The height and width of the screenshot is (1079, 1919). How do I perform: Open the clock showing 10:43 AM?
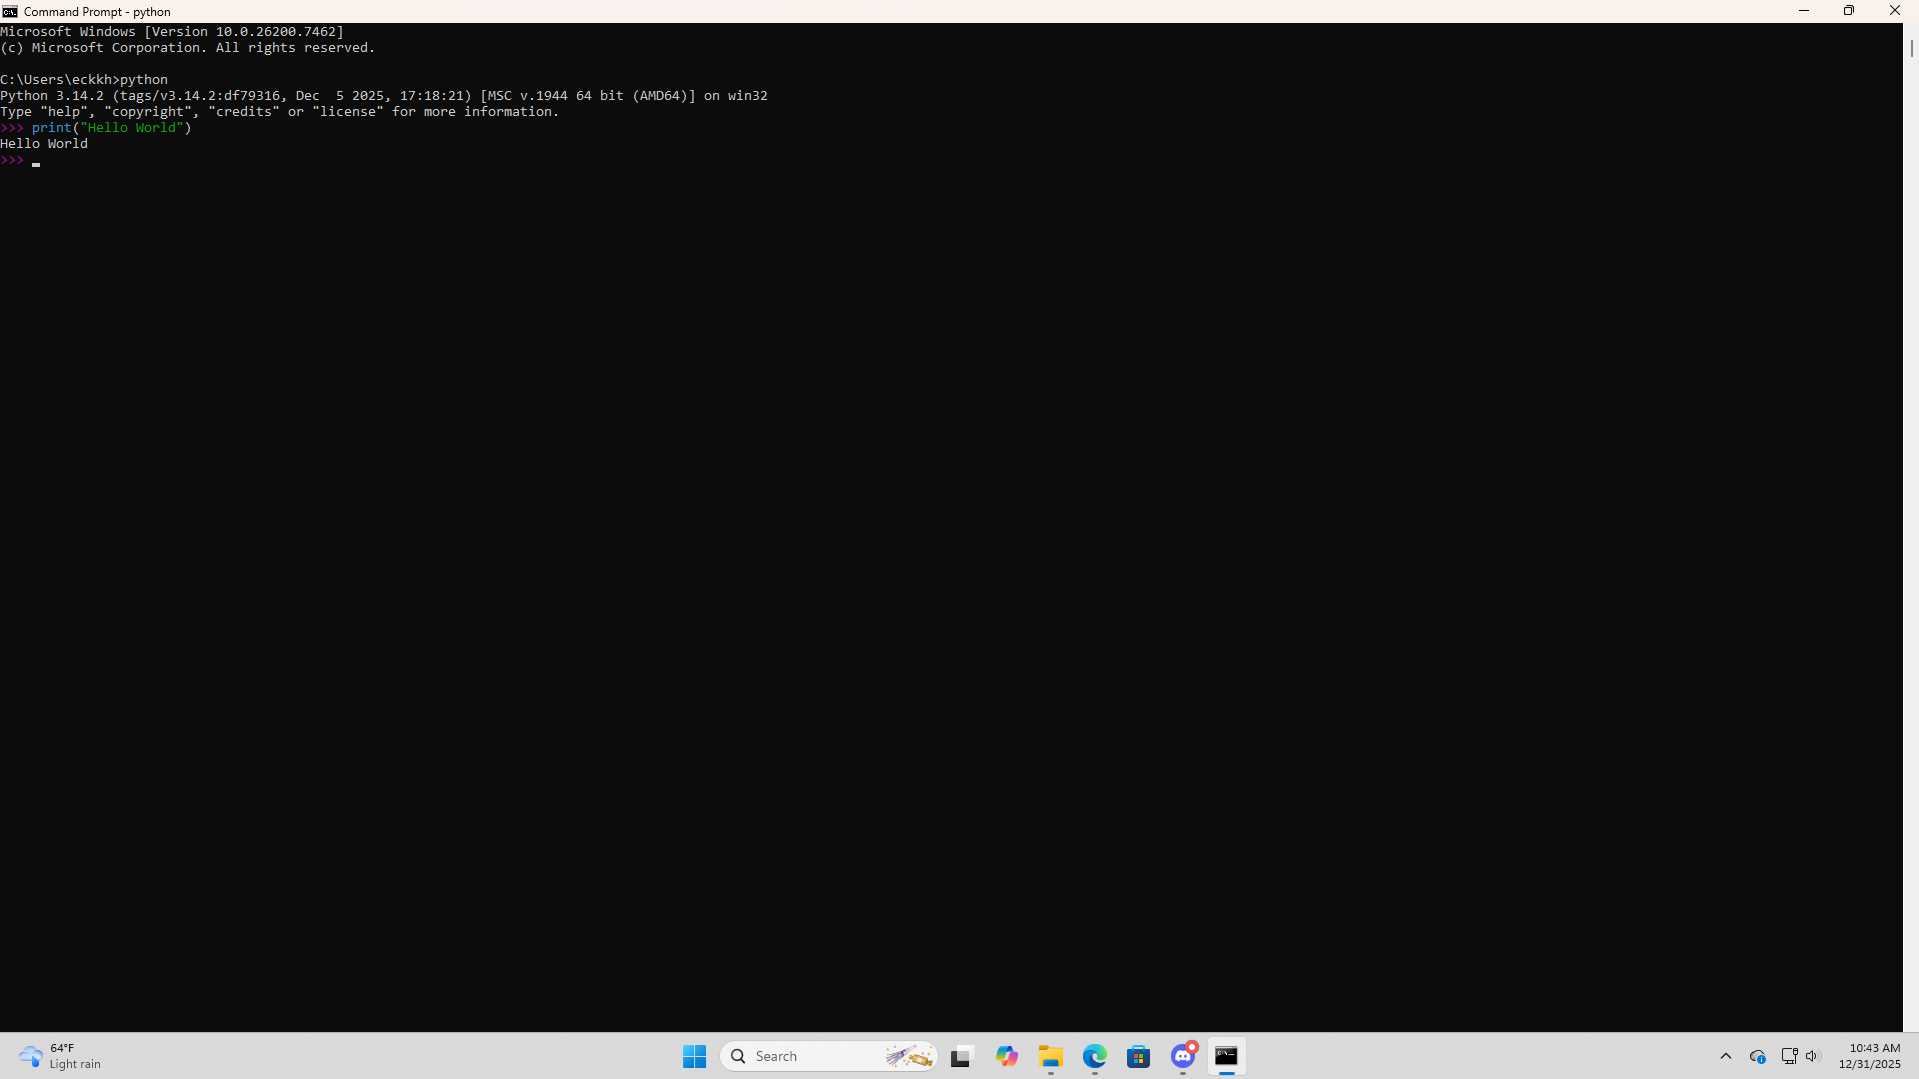pos(1869,1056)
